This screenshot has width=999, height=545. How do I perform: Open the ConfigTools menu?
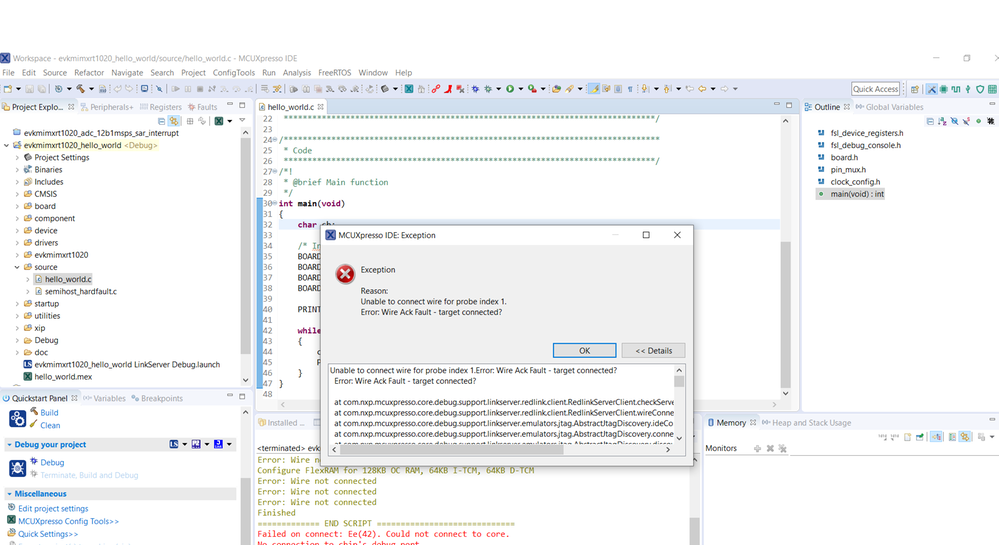coord(233,73)
